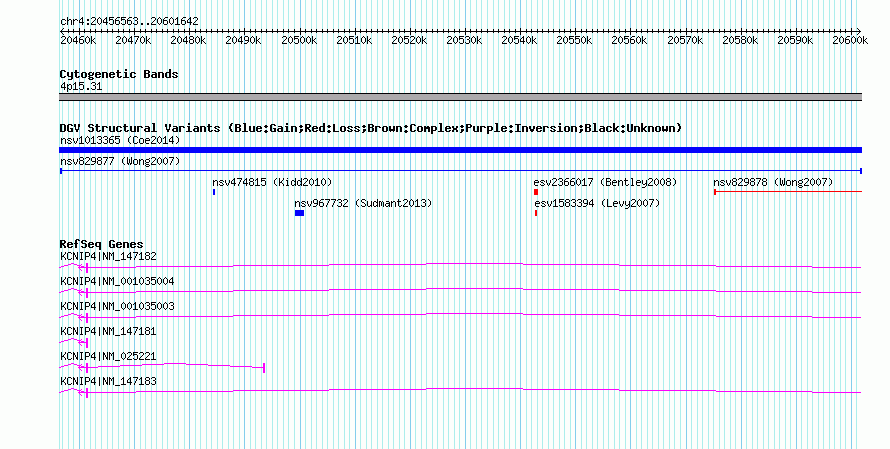Image resolution: width=890 pixels, height=449 pixels.
Task: Select the thick blue nsv1013365 gain bar
Action: pos(460,150)
